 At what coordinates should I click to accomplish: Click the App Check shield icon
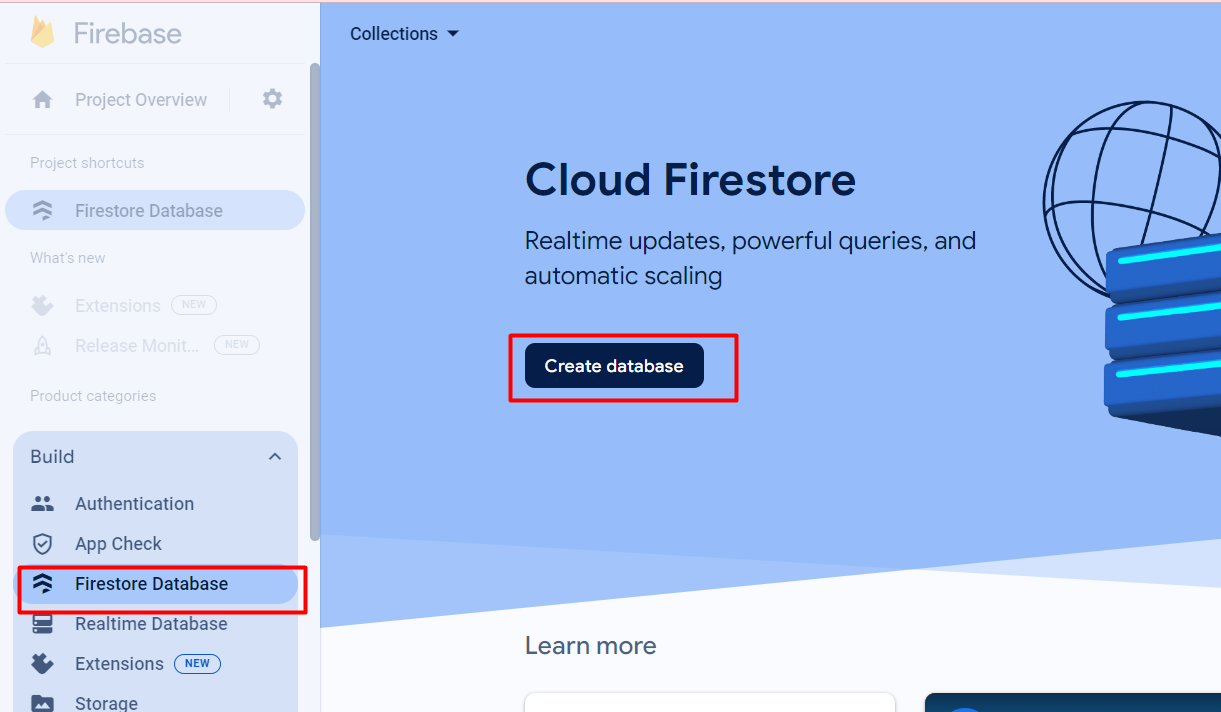(42, 544)
